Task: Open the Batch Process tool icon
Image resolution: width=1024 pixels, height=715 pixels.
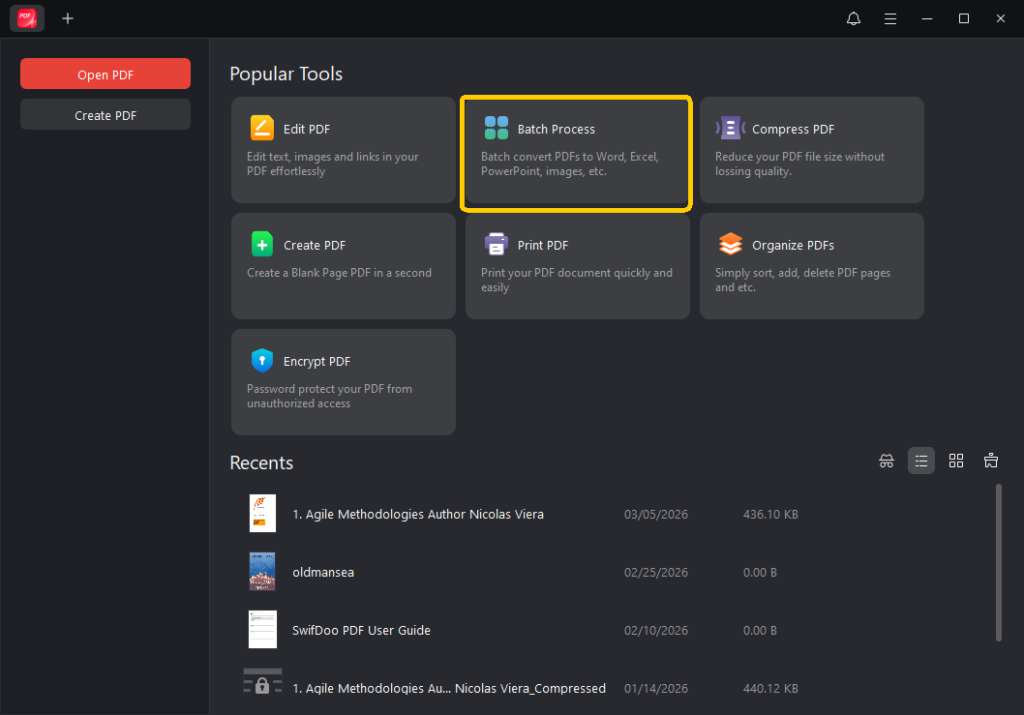Action: pyautogui.click(x=496, y=129)
